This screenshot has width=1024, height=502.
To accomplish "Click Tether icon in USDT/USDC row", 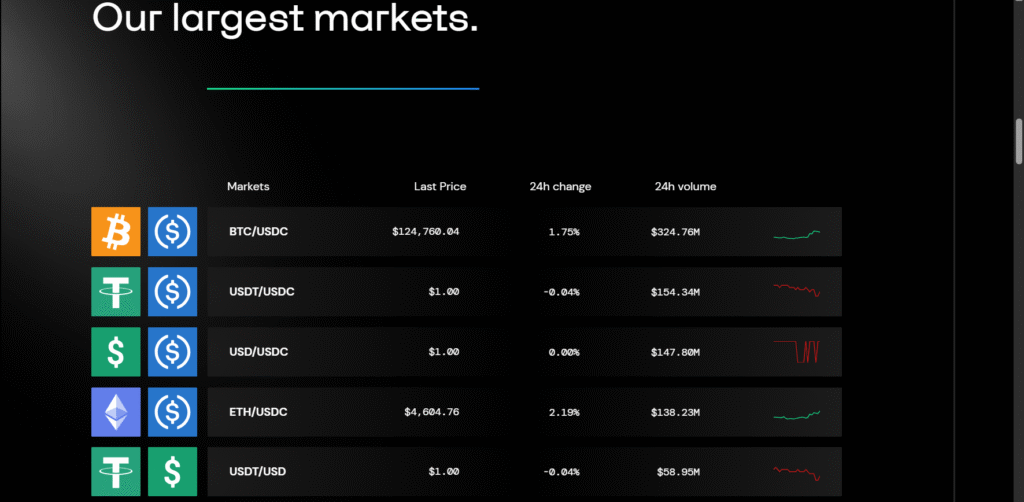I will point(116,292).
